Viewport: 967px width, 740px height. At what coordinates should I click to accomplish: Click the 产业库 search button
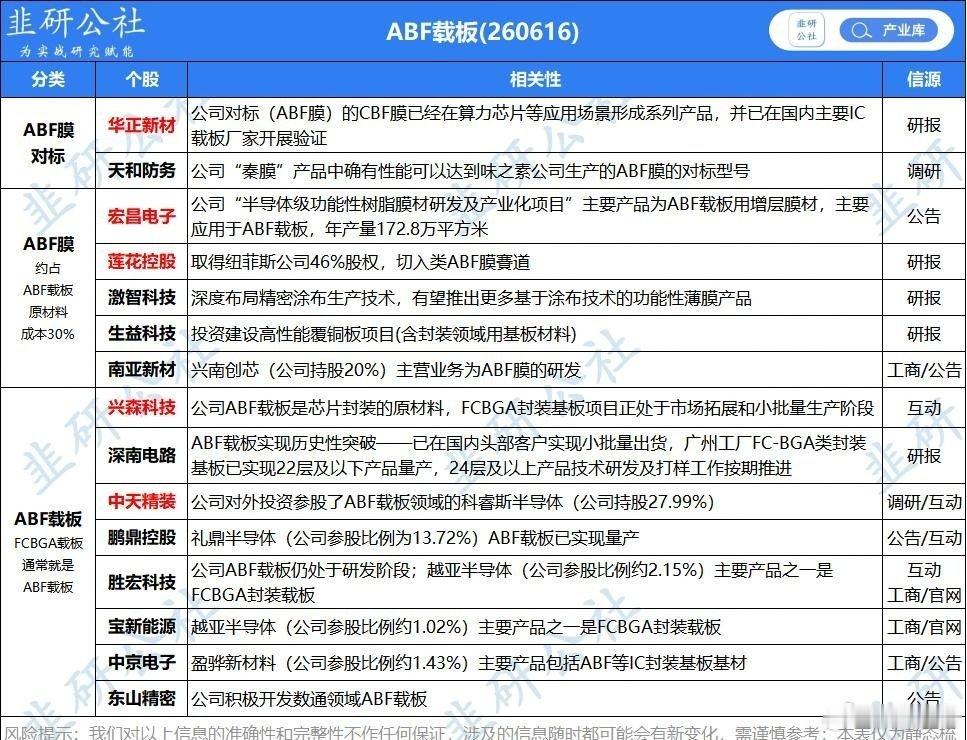coord(888,30)
